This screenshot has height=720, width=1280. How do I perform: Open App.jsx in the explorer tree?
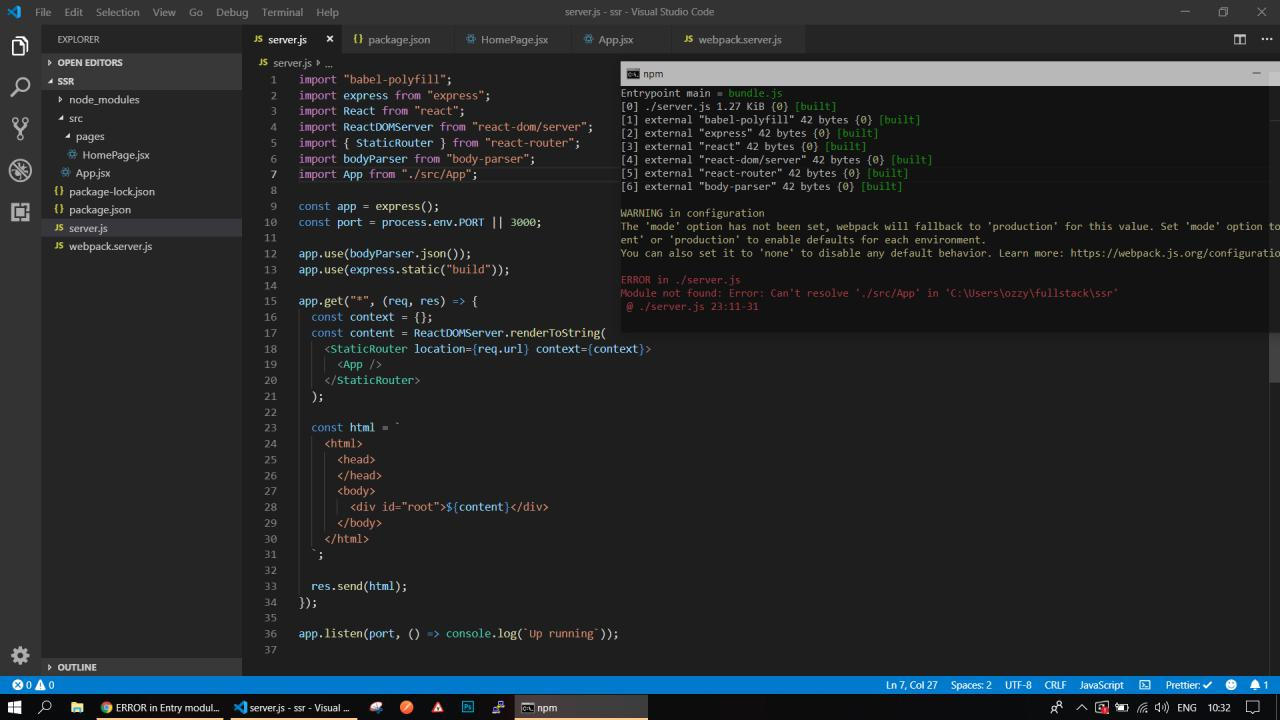(141, 173)
